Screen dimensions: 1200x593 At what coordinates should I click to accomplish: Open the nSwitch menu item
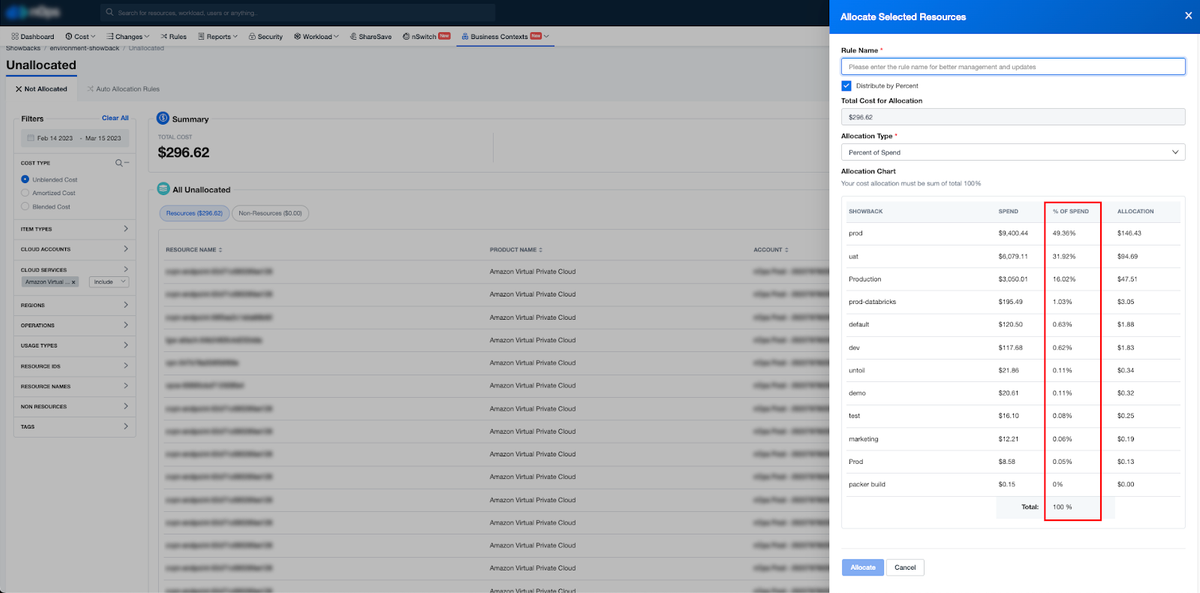(427, 36)
